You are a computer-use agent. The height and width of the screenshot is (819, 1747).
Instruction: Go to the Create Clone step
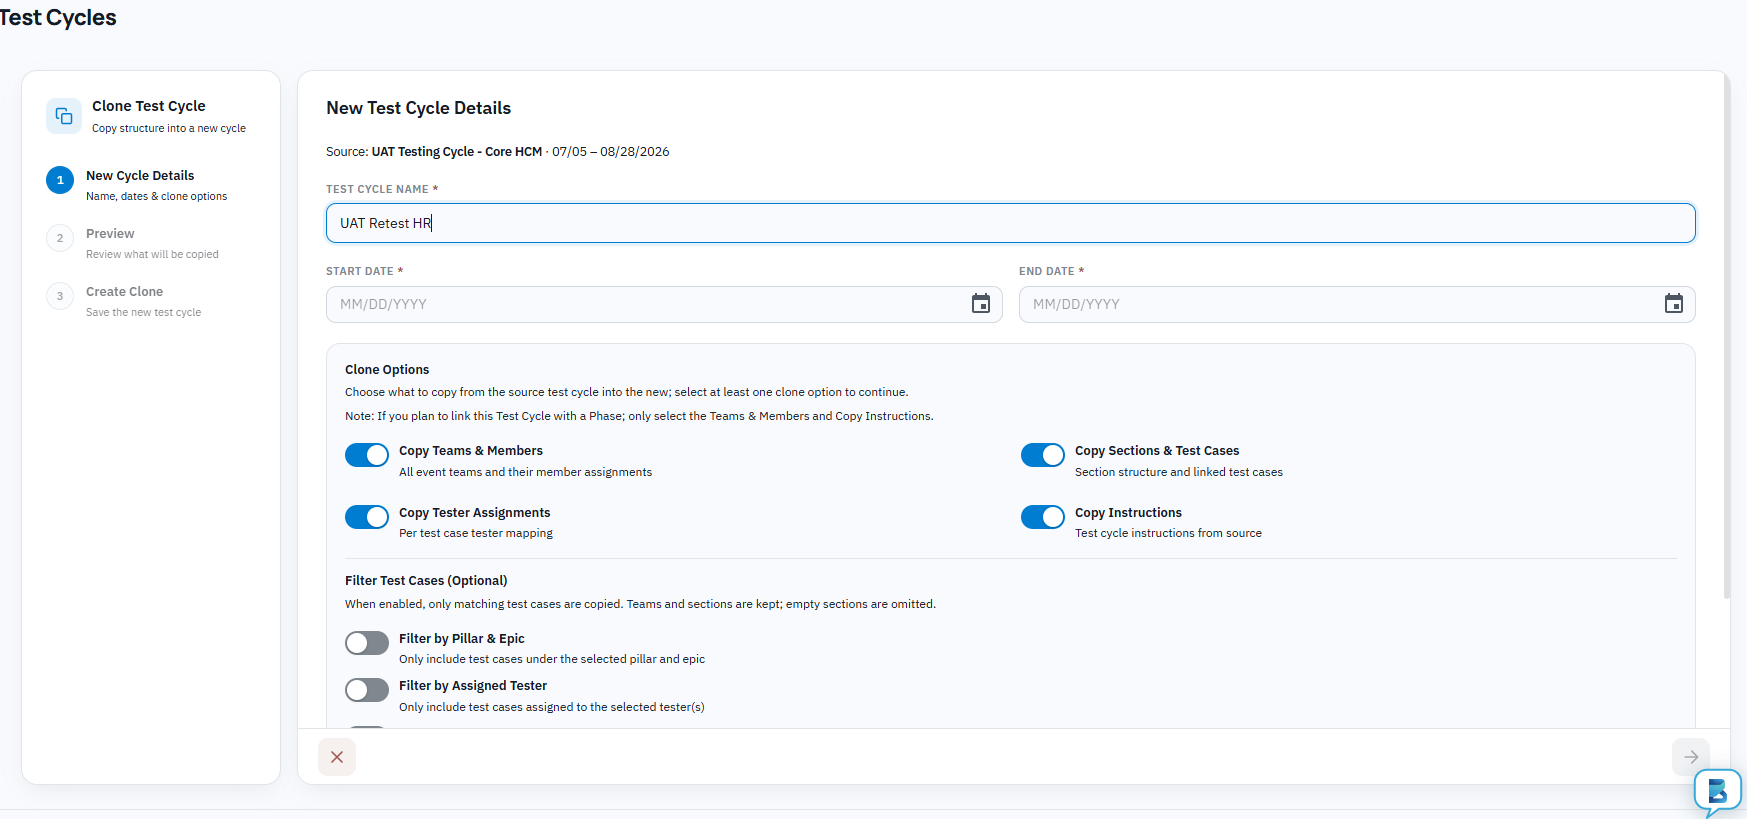124,292
